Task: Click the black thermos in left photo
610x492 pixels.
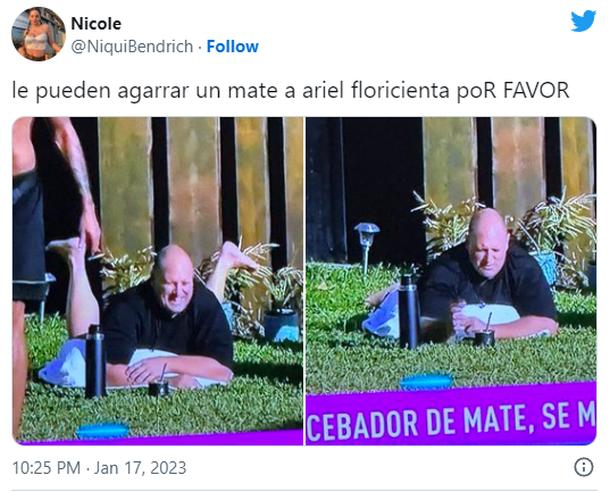Action: [x=96, y=361]
